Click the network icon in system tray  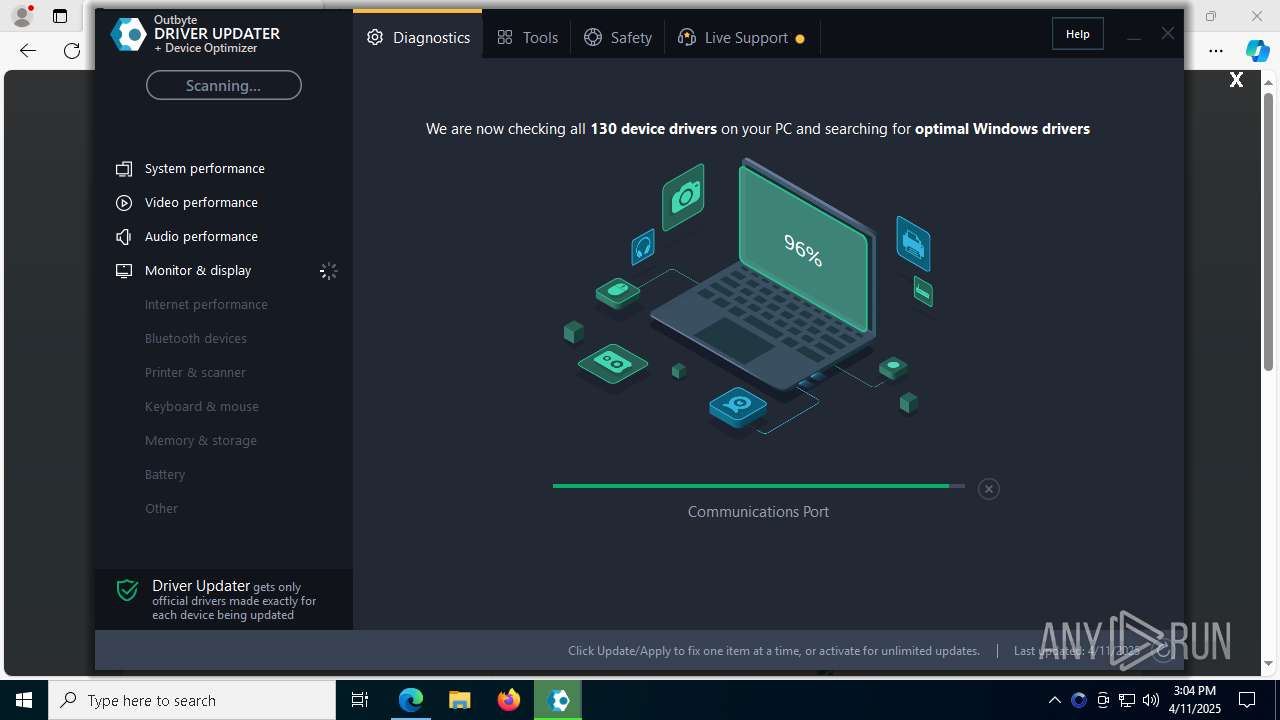point(1127,700)
